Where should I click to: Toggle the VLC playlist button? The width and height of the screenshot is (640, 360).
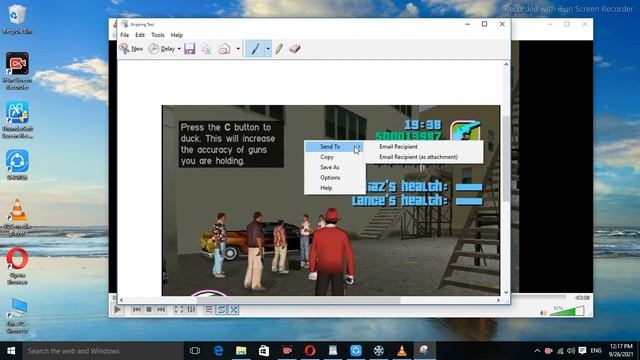pyautogui.click(x=209, y=309)
